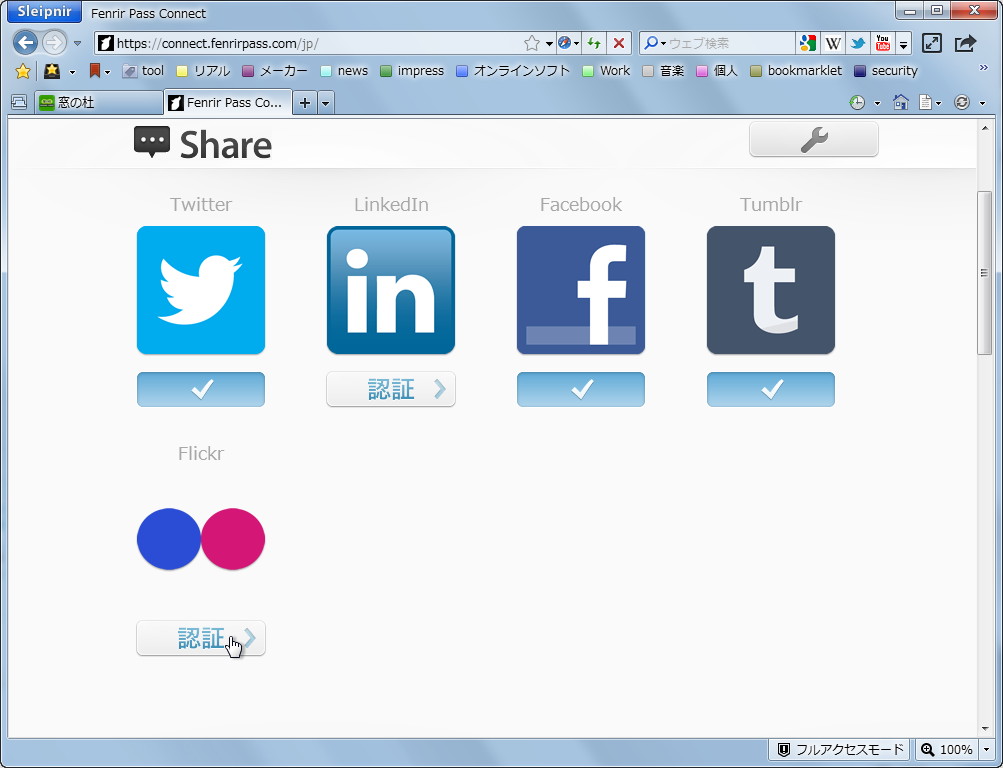Image resolution: width=1003 pixels, height=768 pixels.
Task: Click the tab list panel icon
Action: click(x=19, y=102)
